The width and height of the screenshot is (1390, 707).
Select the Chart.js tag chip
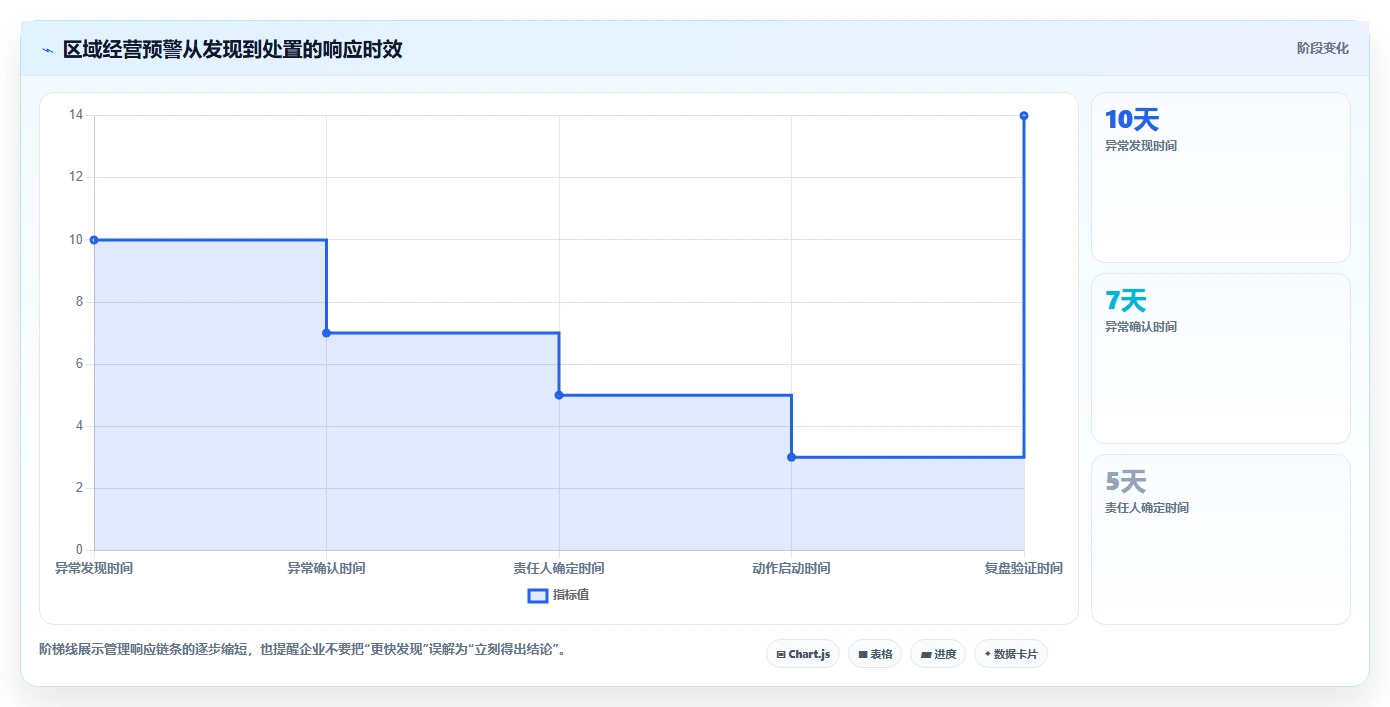click(x=803, y=654)
